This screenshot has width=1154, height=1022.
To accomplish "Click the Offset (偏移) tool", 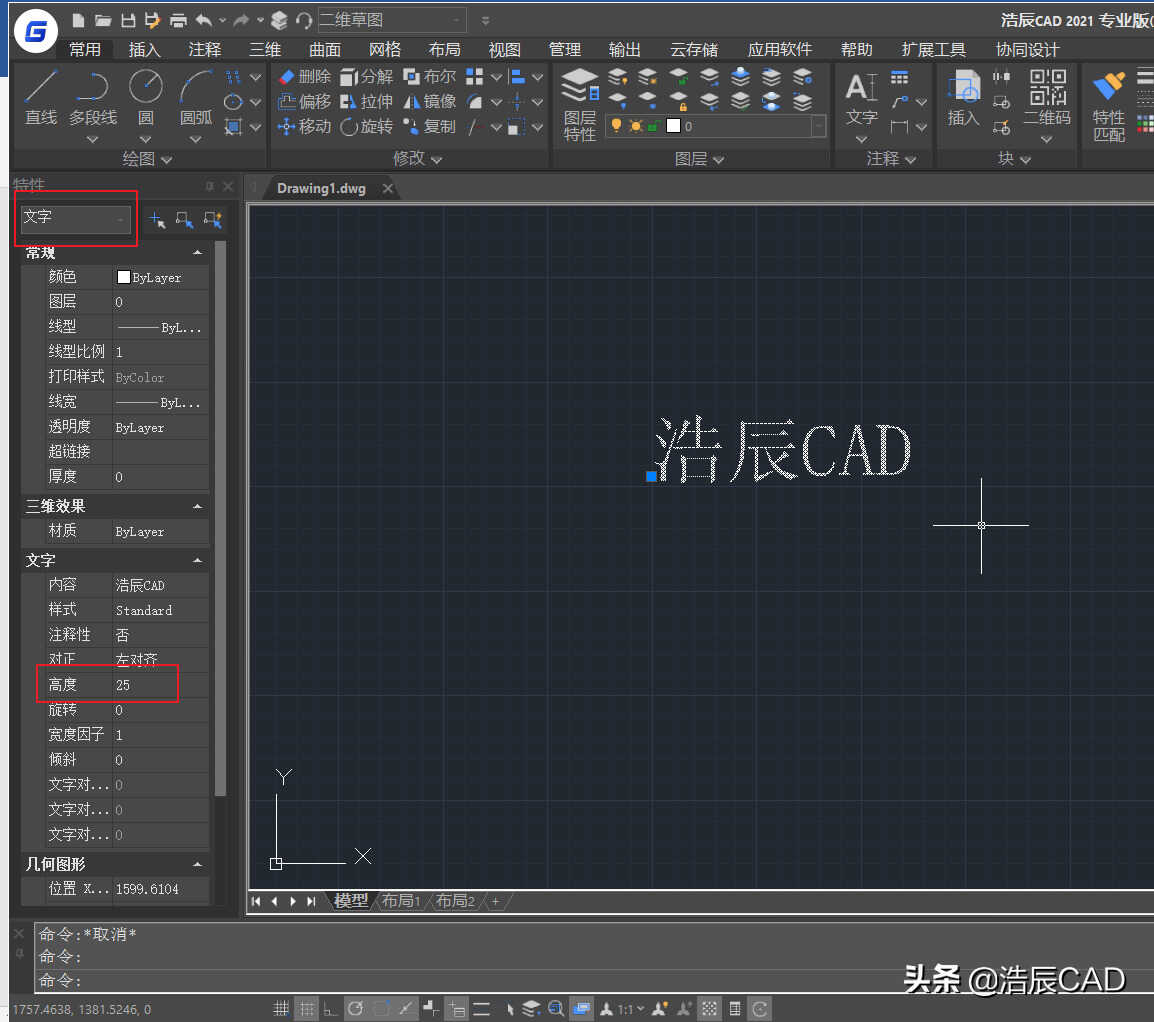I will (305, 102).
